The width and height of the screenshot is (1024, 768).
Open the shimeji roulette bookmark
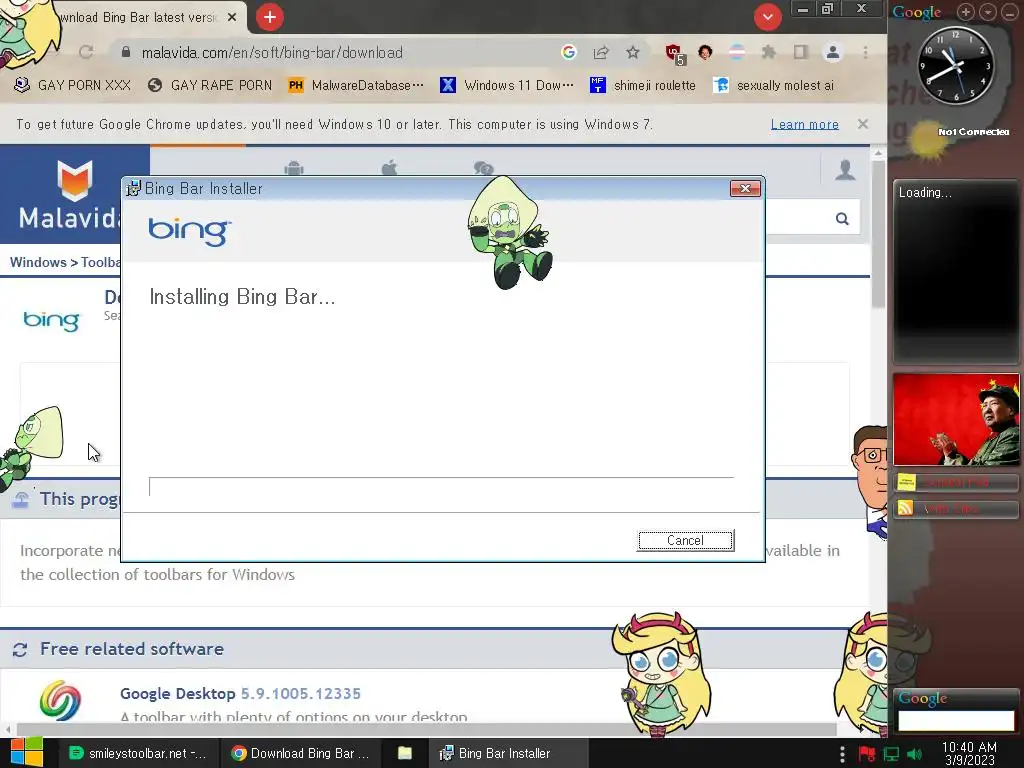[x=643, y=86]
